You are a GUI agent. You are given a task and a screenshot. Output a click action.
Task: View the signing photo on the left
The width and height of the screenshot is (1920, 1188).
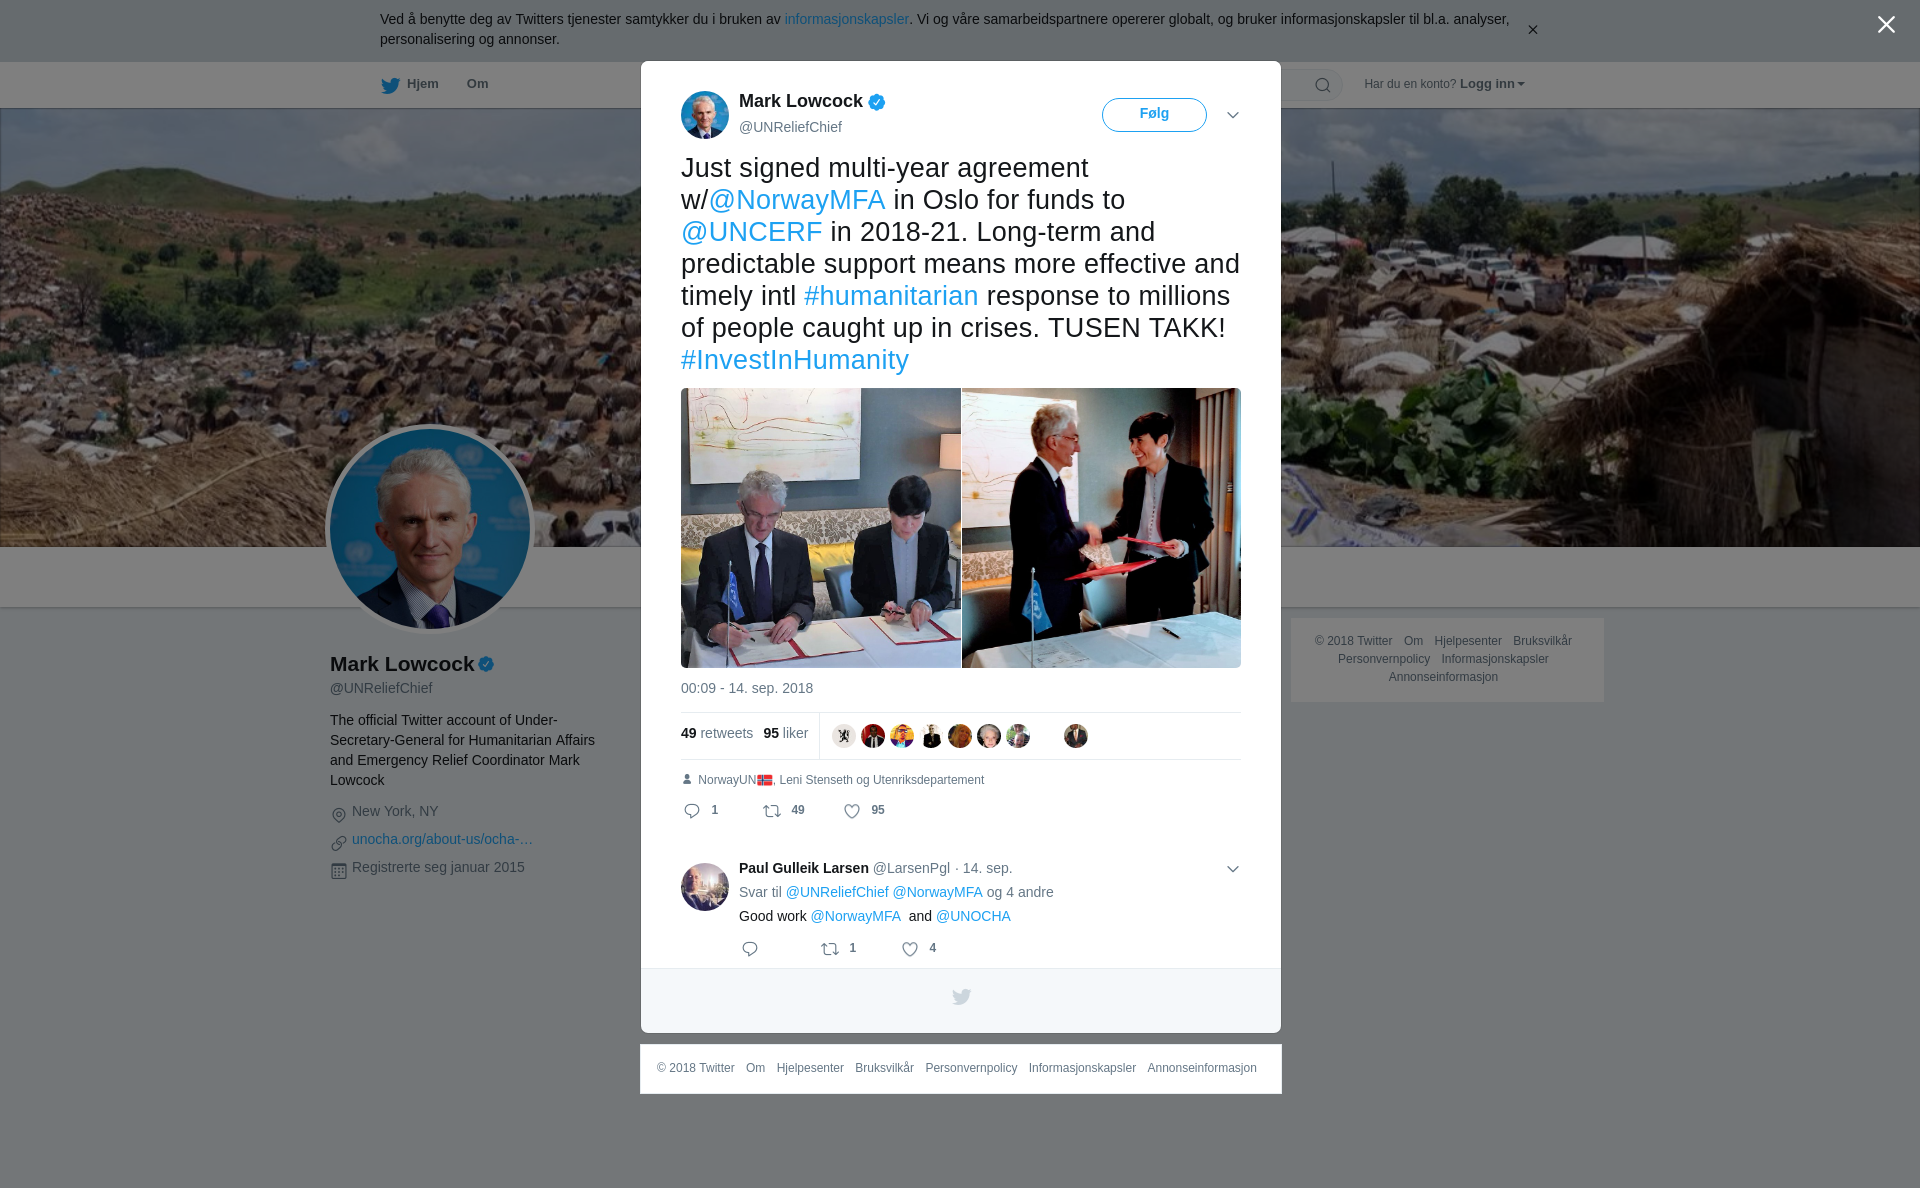click(820, 528)
